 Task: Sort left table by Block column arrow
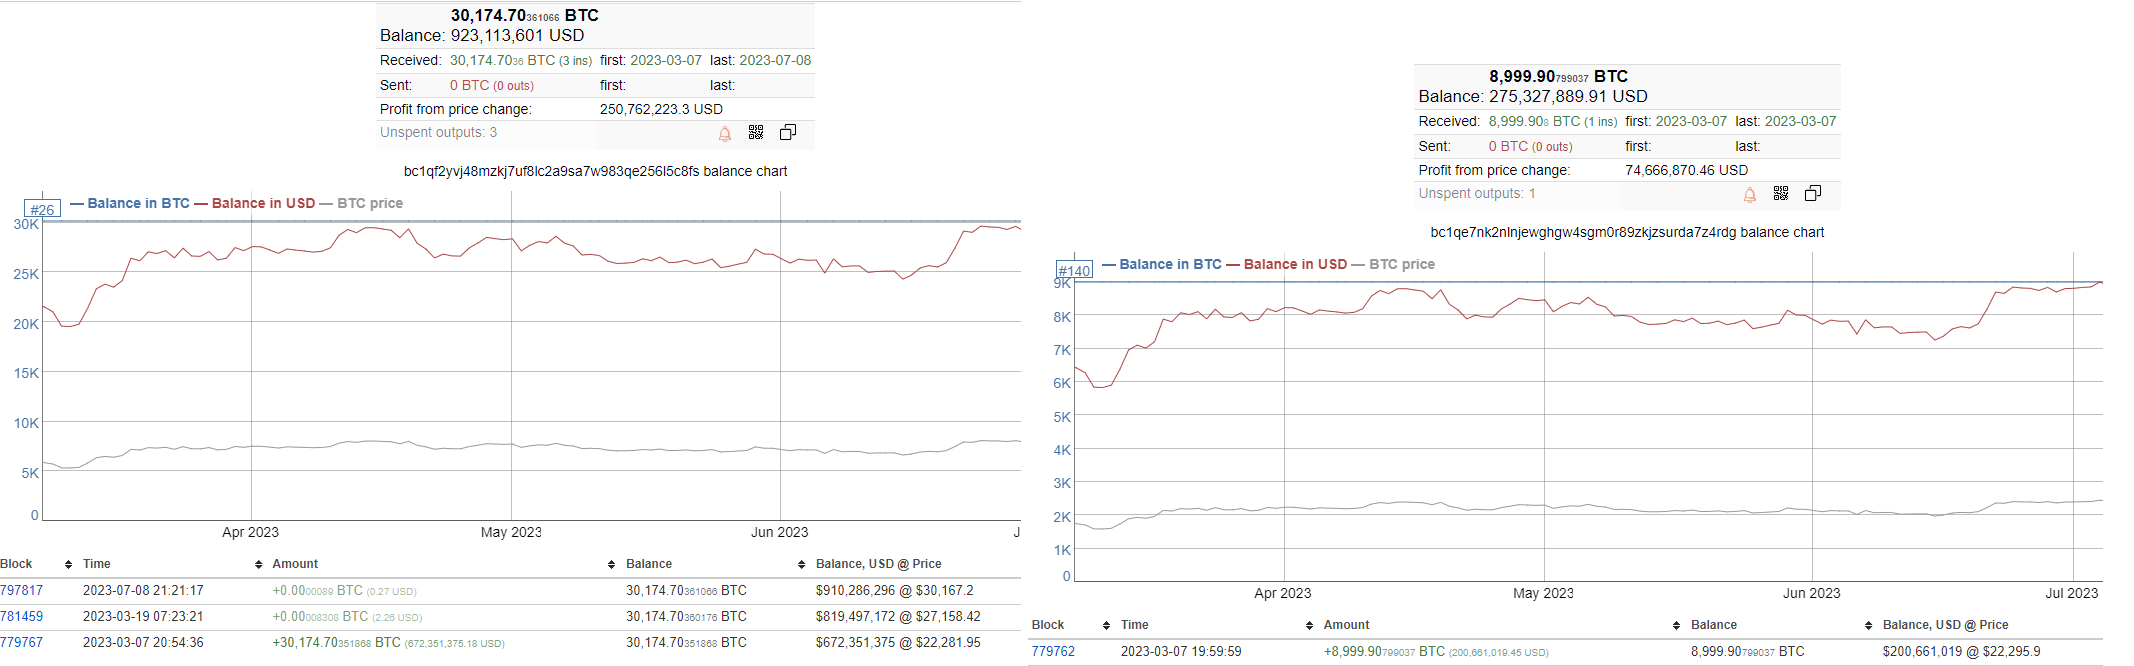[68, 565]
